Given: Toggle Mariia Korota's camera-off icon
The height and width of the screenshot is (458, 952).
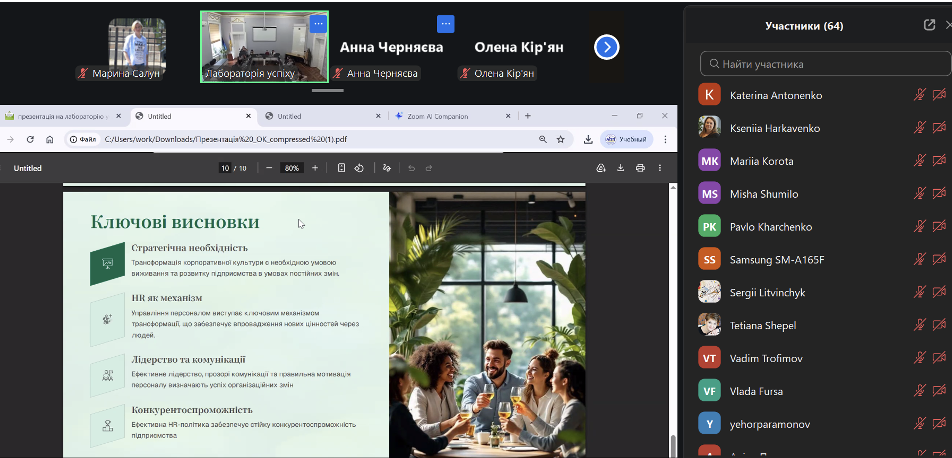Looking at the screenshot, I should pyautogui.click(x=939, y=161).
